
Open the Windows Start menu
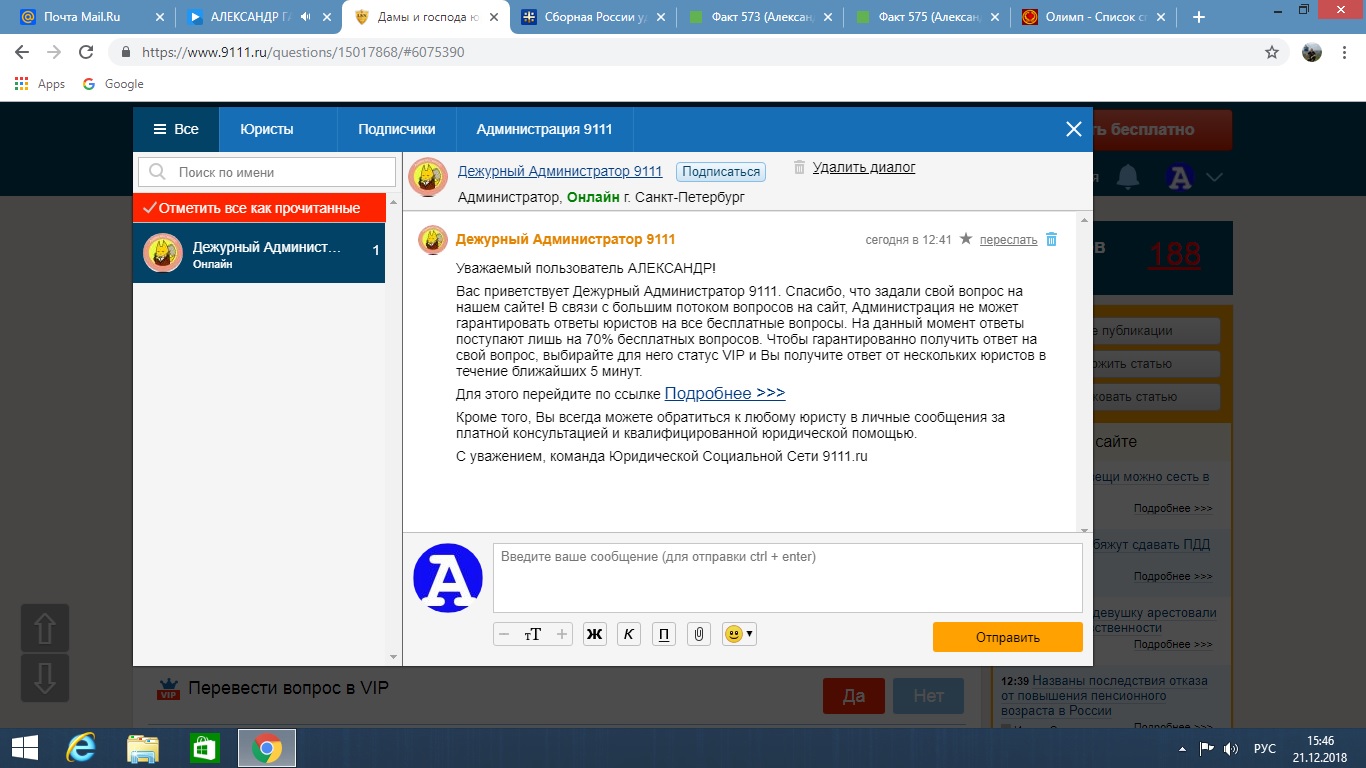pyautogui.click(x=24, y=748)
